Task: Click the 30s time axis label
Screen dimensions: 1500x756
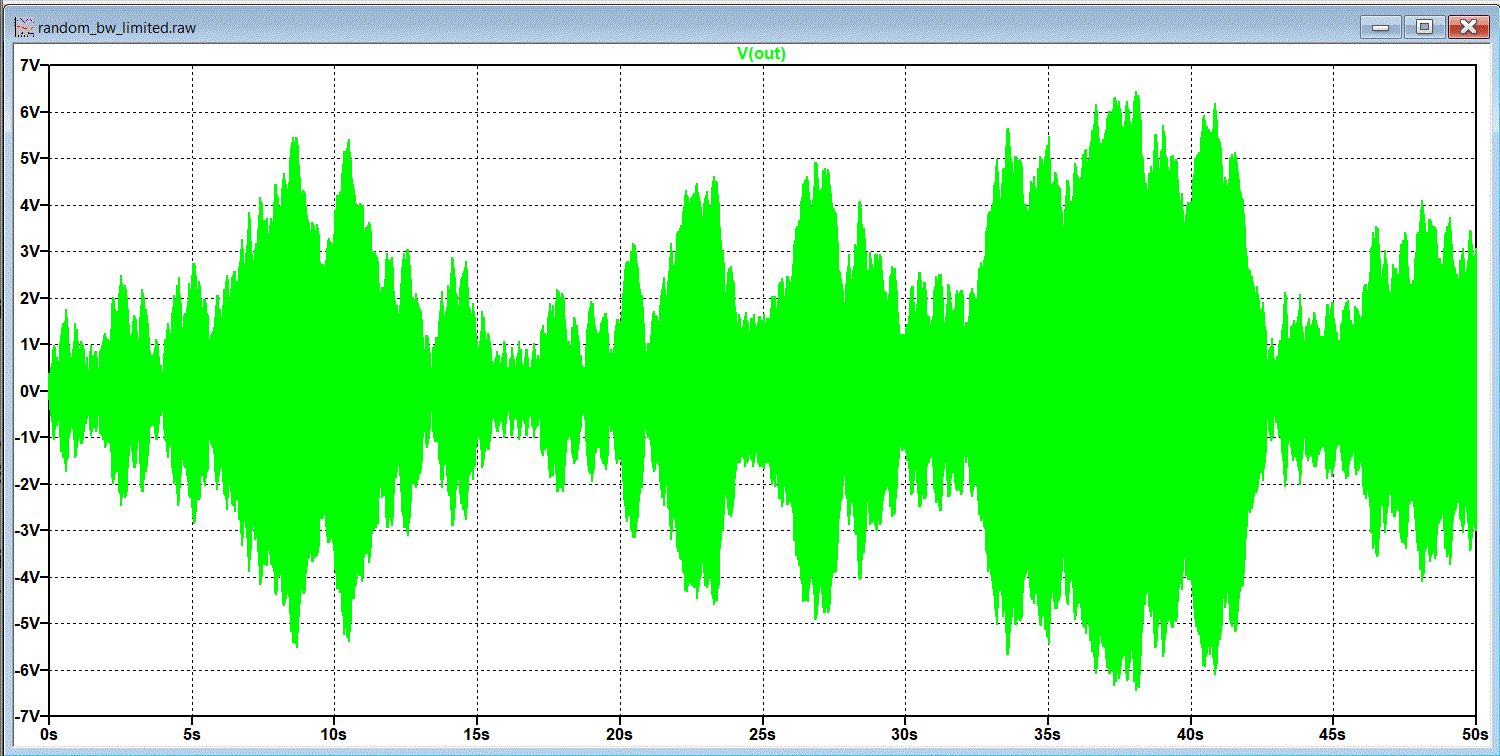Action: tap(905, 733)
